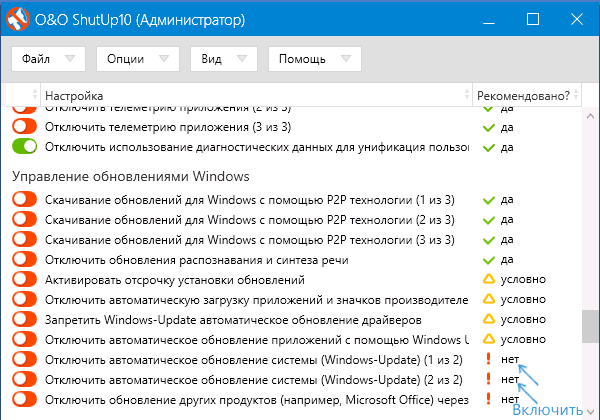Click the O&O ShutUp10 app logo icon
This screenshot has height=420, width=600.
point(18,19)
